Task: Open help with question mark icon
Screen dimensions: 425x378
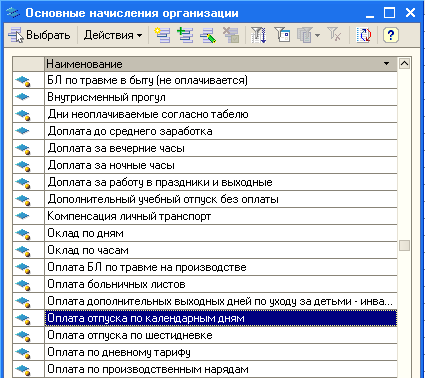Action: pyautogui.click(x=390, y=35)
